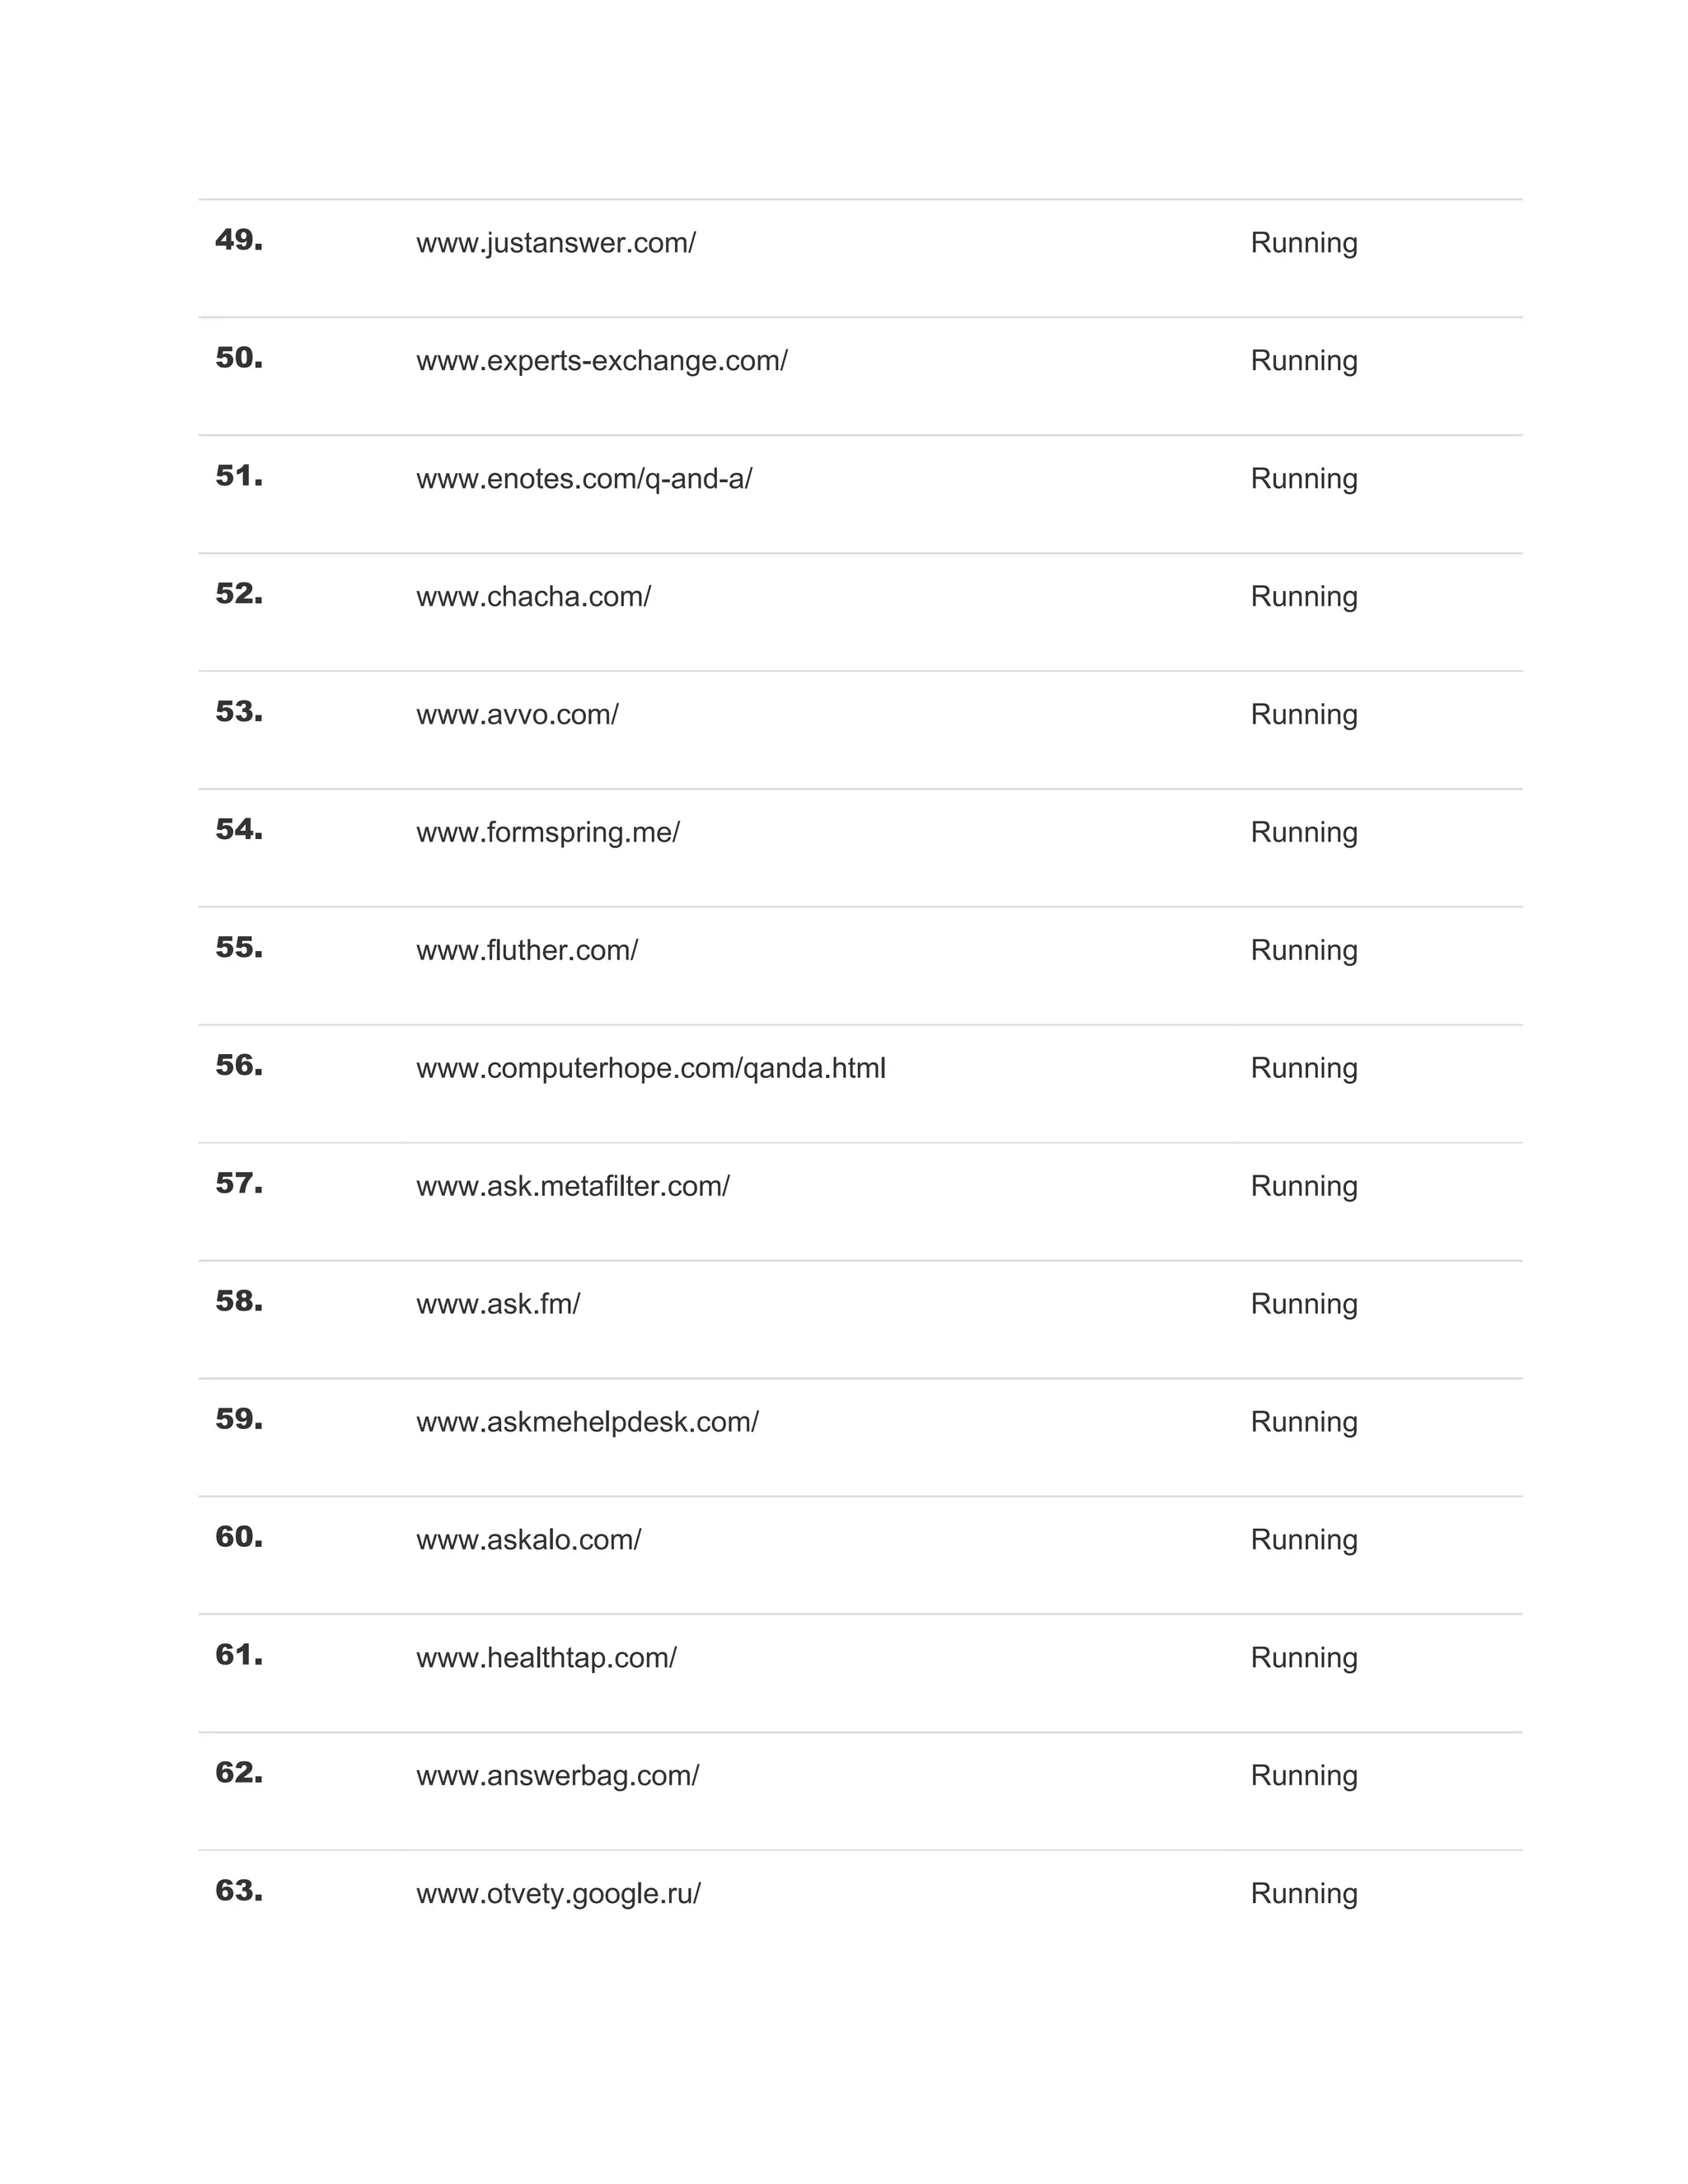Screen dimensions: 1688x2184
Task: Open the www.justanswer.com link
Action: point(555,243)
